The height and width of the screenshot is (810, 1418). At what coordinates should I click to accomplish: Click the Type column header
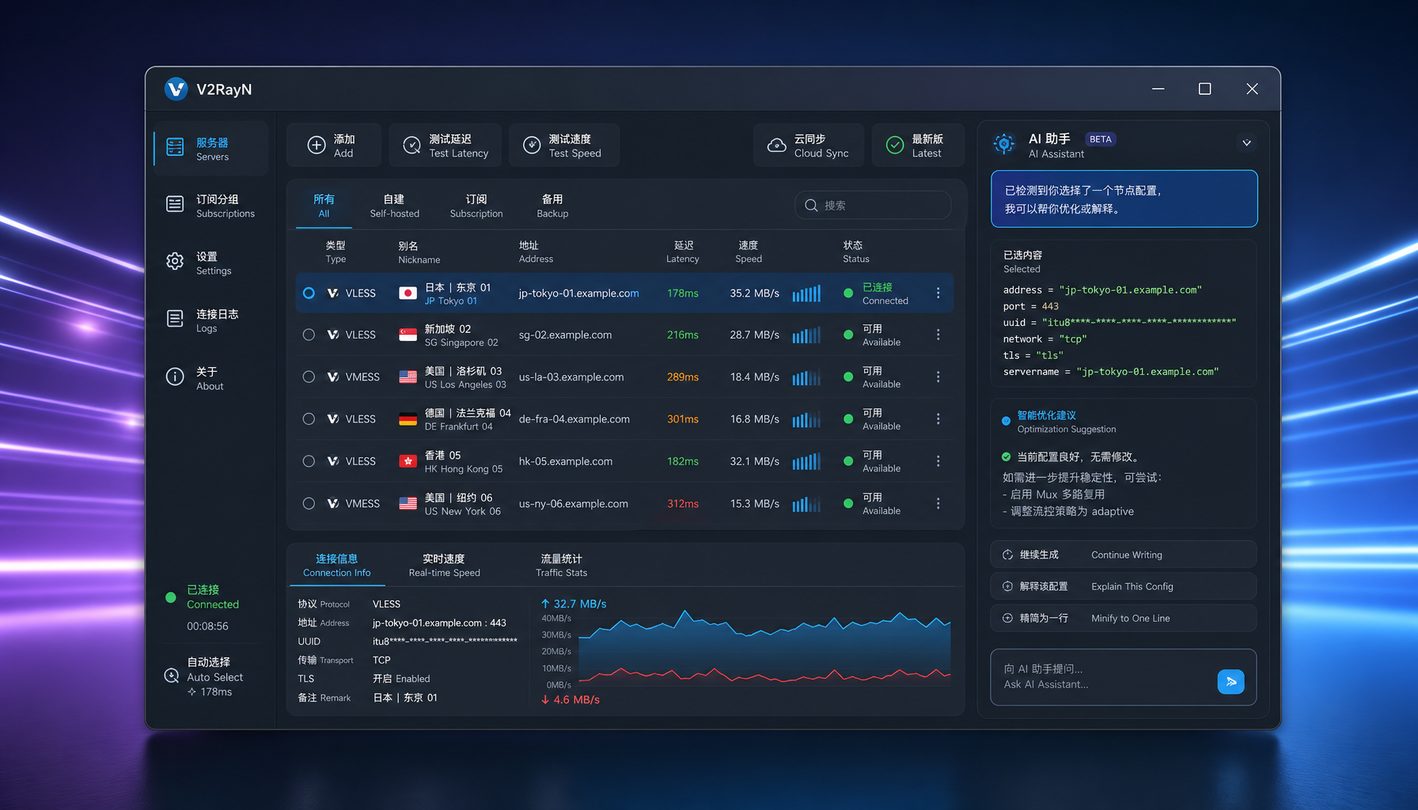pos(336,252)
